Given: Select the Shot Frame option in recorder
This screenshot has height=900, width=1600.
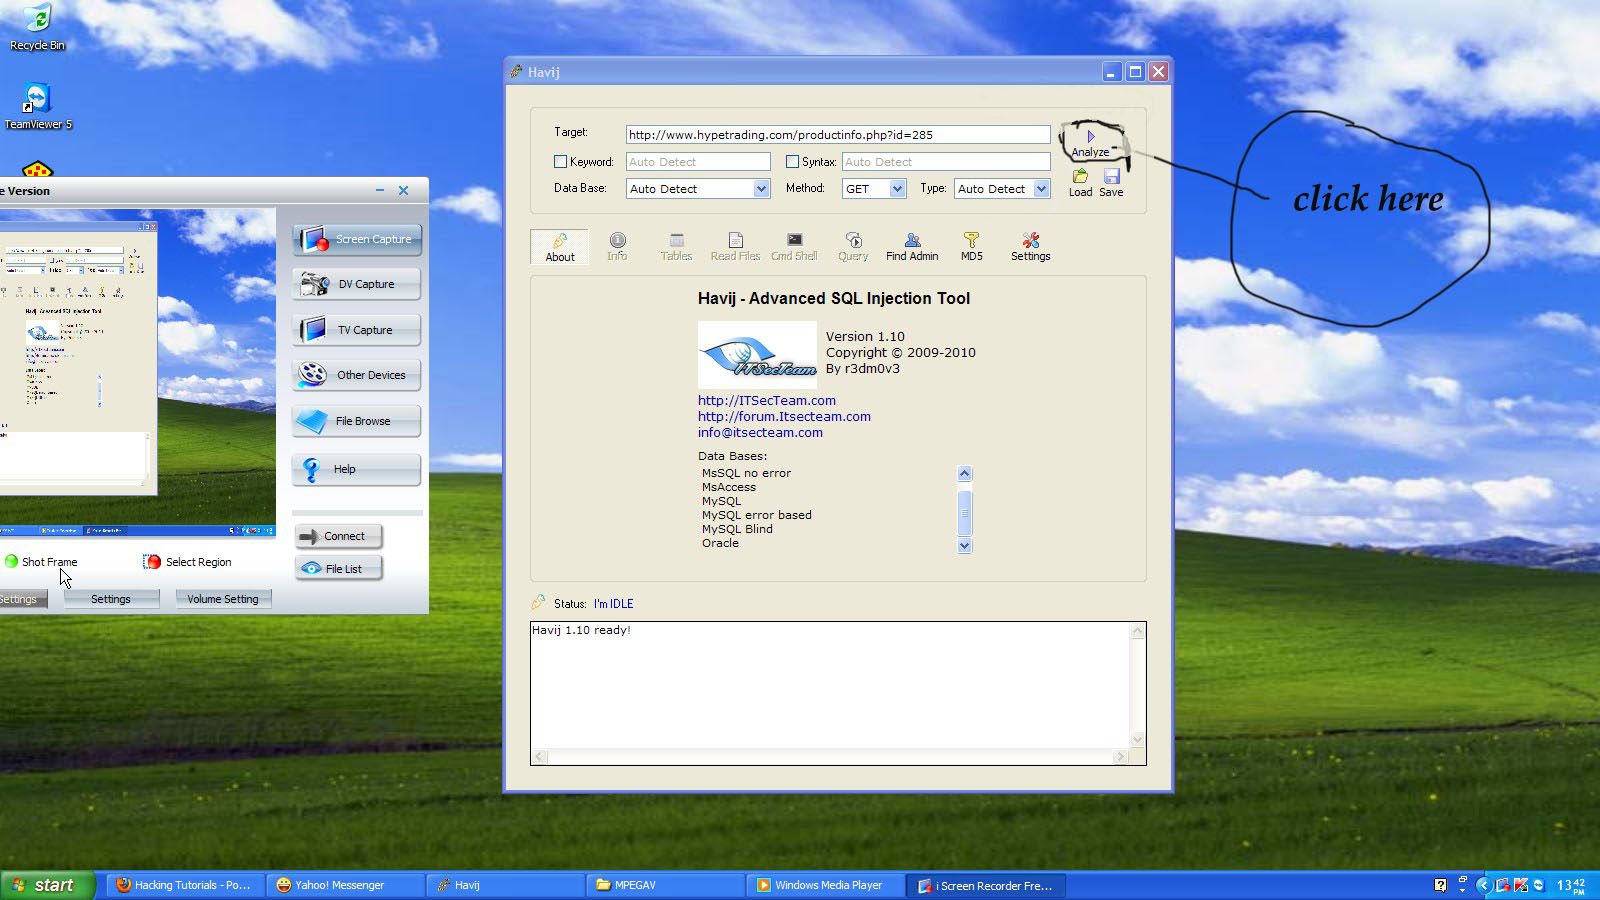Looking at the screenshot, I should [41, 562].
